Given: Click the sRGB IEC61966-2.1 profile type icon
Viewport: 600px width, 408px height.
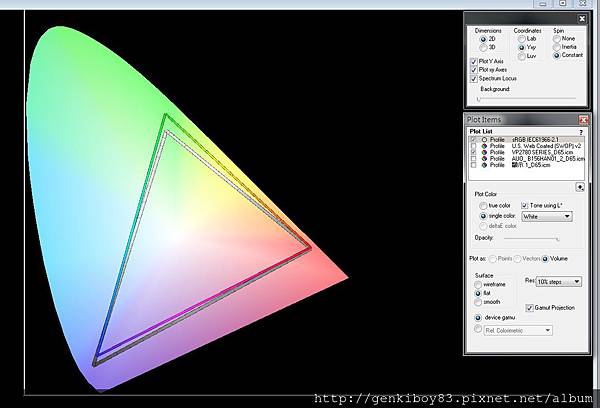Looking at the screenshot, I should [x=484, y=140].
